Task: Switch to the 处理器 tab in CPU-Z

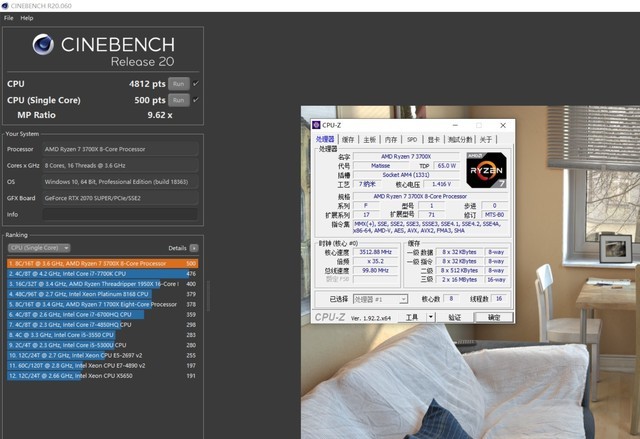Action: (x=325, y=140)
